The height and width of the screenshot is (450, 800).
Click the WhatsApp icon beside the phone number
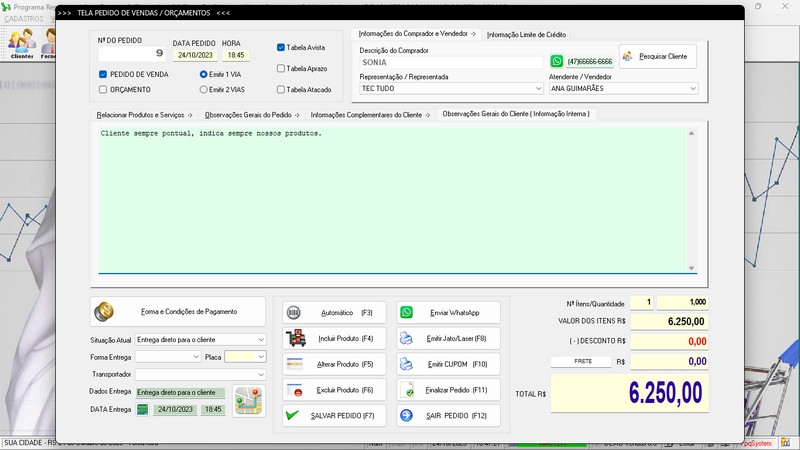[x=557, y=61]
